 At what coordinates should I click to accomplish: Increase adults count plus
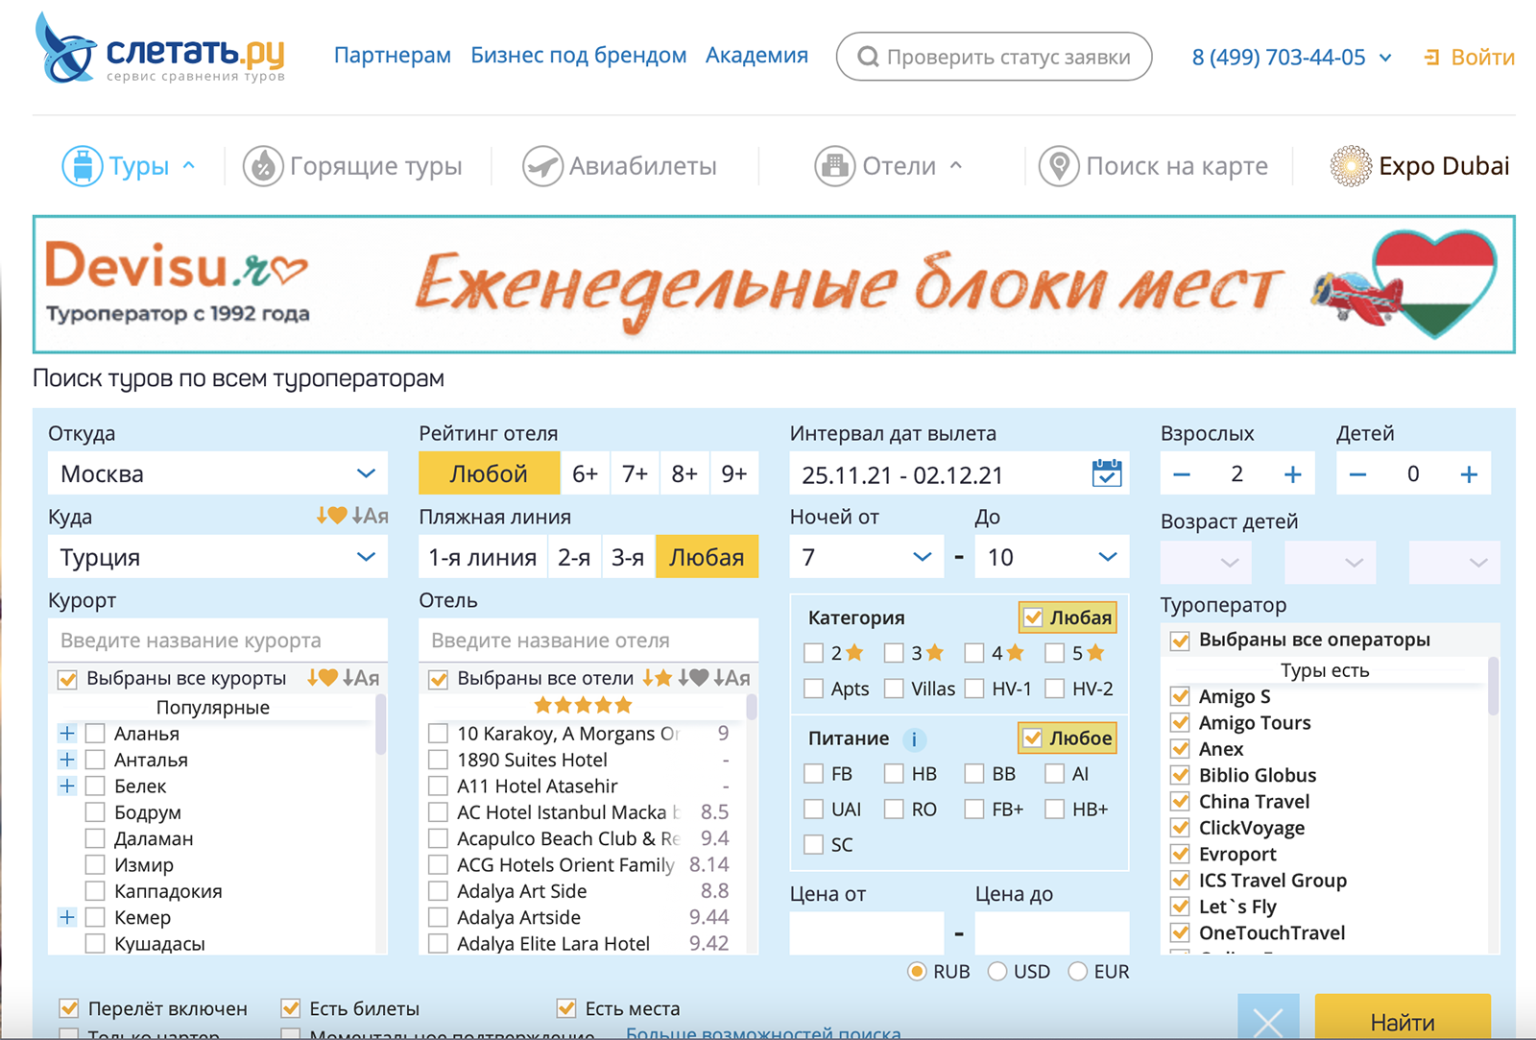pyautogui.click(x=1292, y=474)
